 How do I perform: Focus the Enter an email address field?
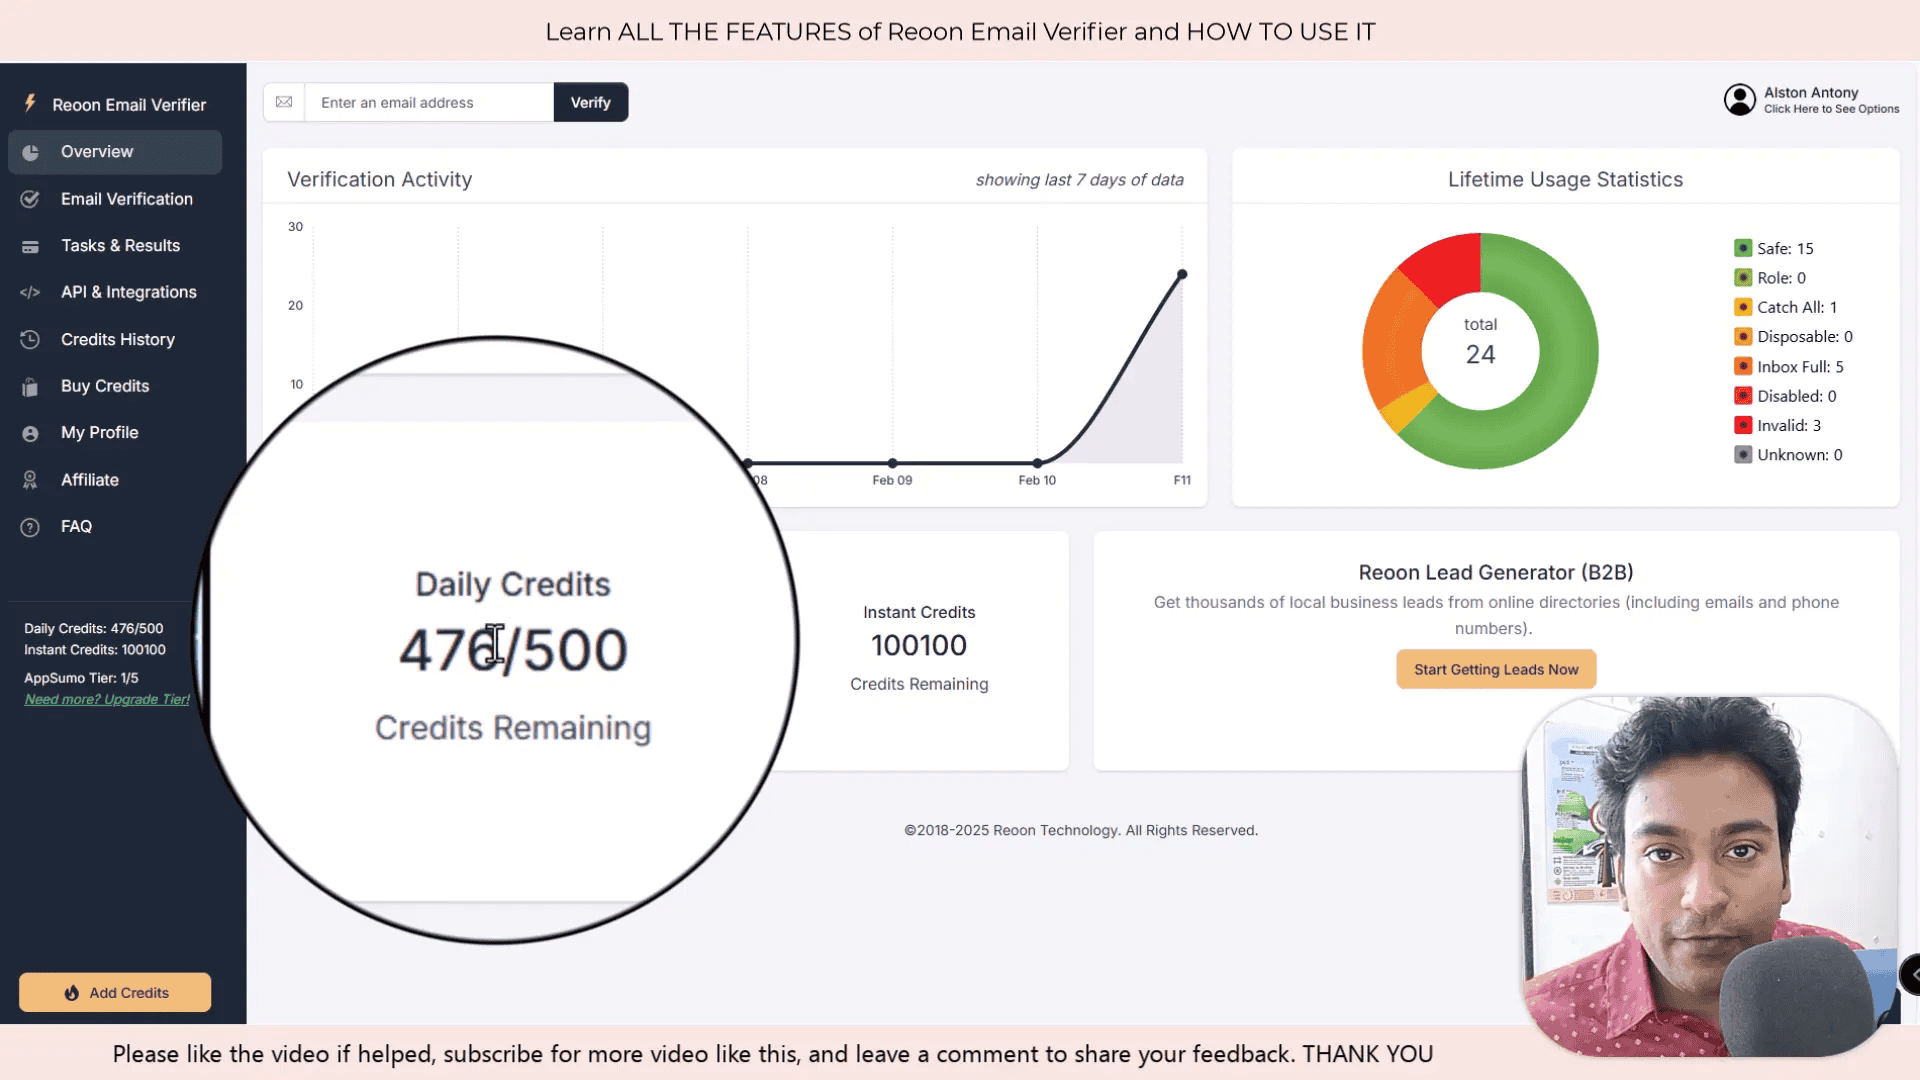click(429, 102)
